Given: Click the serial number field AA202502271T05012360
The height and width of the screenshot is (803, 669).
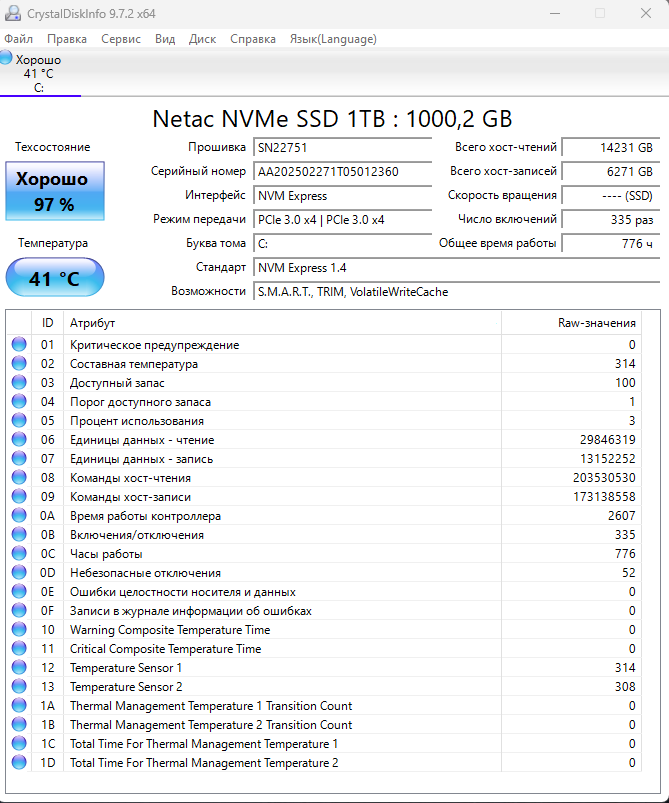Looking at the screenshot, I should point(343,172).
